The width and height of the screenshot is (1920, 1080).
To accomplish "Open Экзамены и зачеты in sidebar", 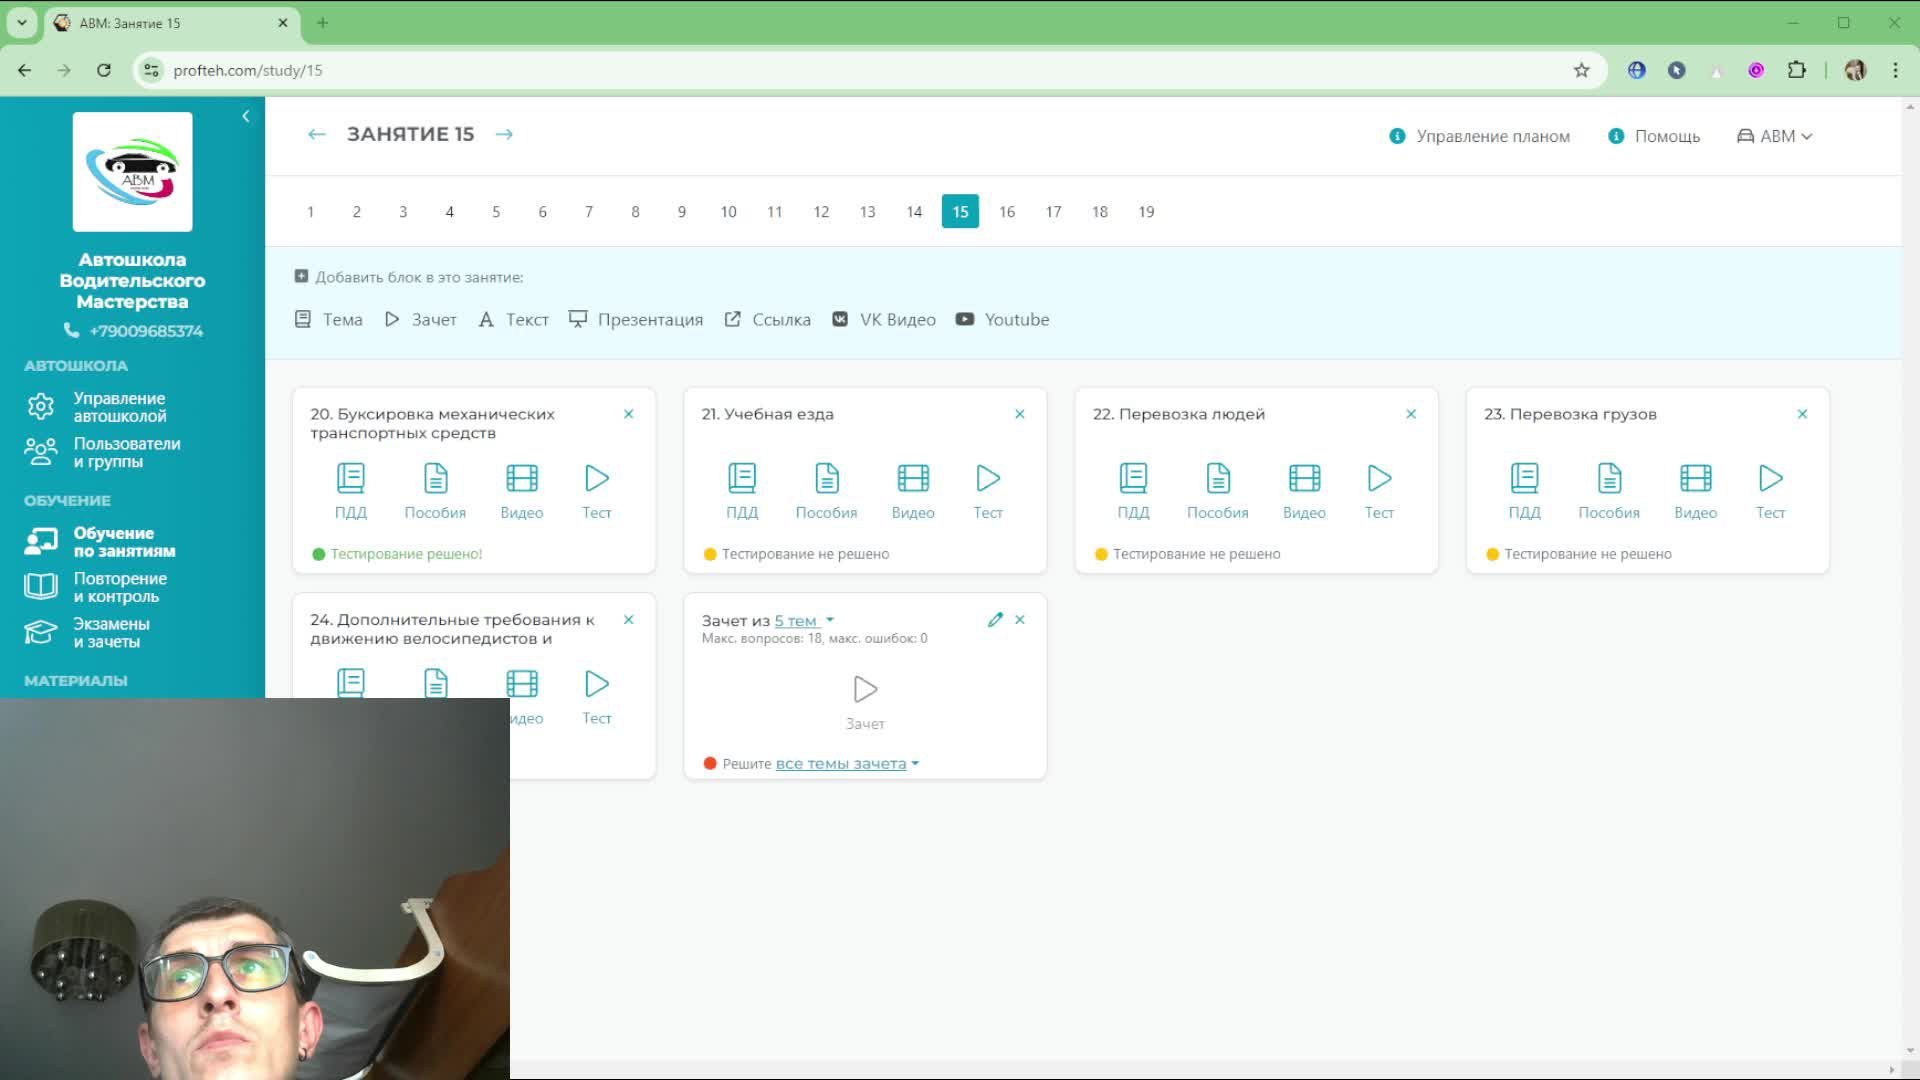I will coord(110,633).
